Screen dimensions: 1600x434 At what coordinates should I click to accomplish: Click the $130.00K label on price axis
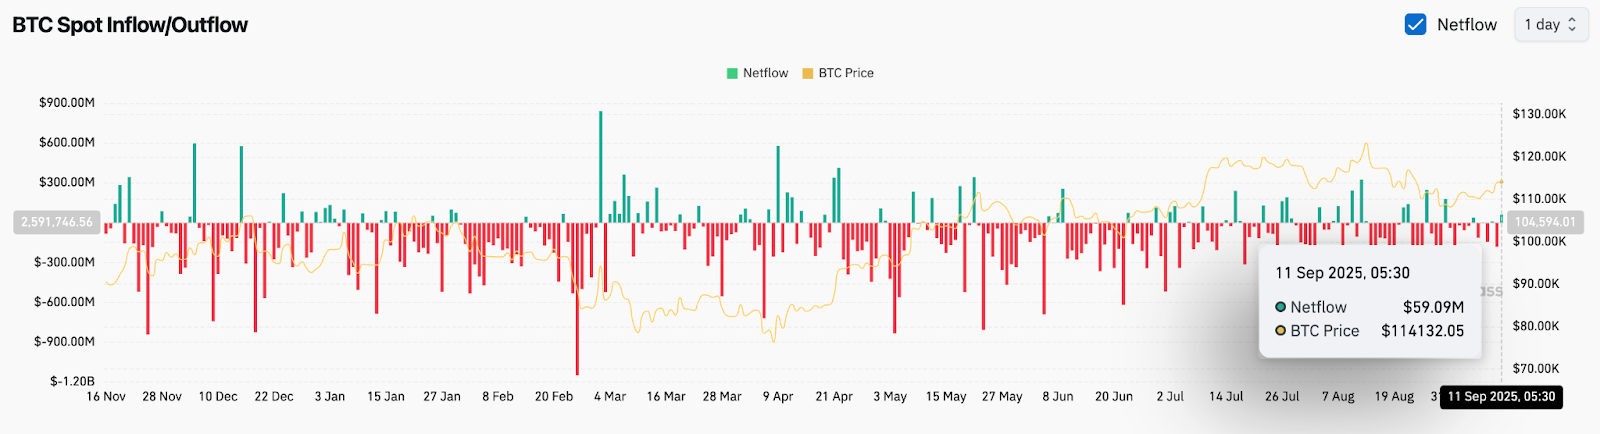coord(1540,114)
